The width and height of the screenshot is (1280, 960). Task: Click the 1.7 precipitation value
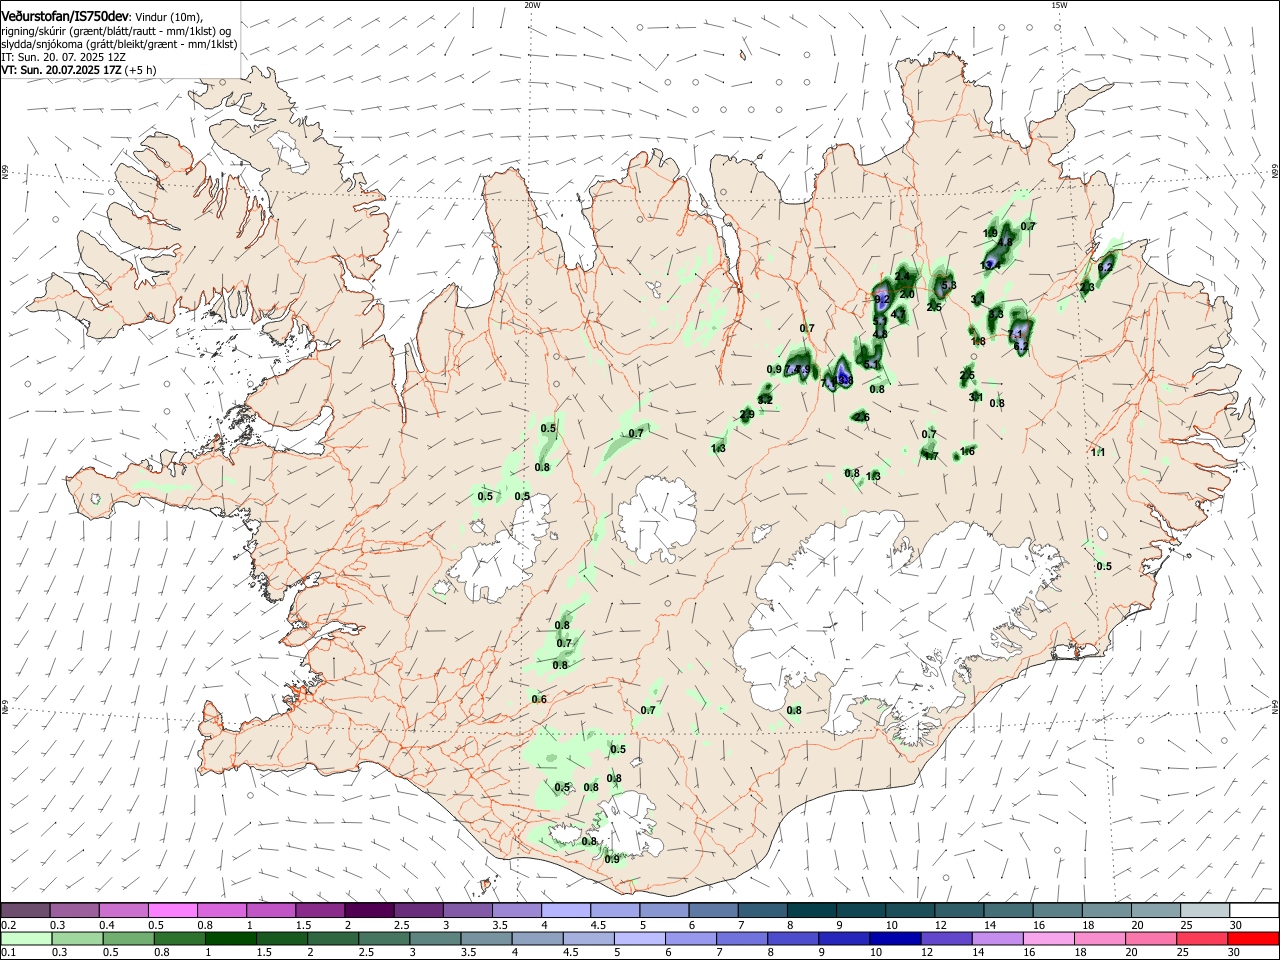(x=931, y=456)
